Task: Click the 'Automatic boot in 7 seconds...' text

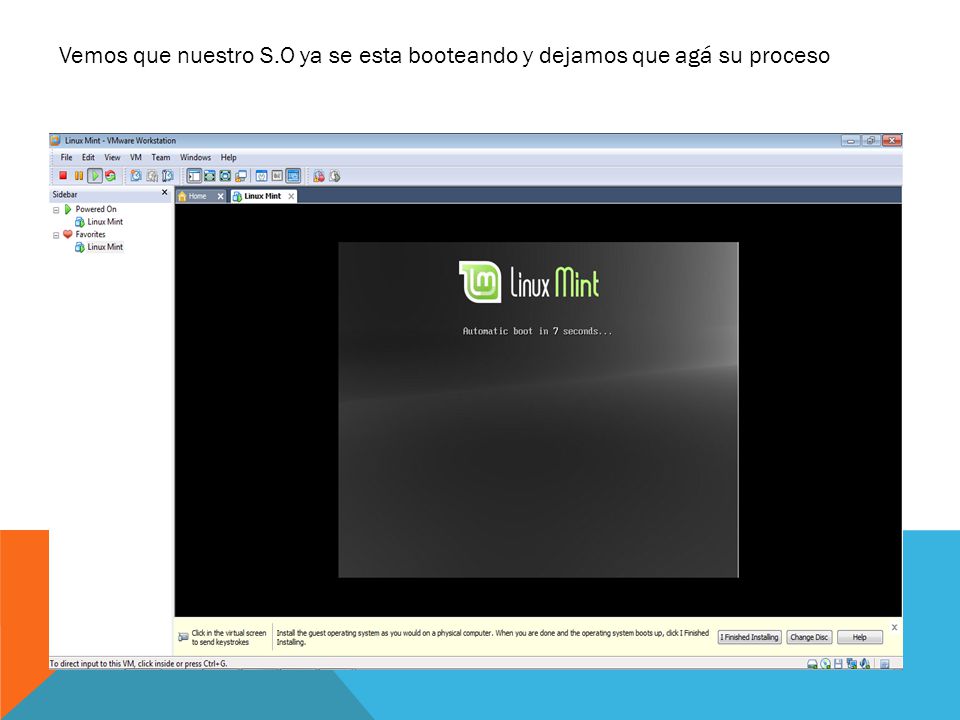Action: coord(537,331)
